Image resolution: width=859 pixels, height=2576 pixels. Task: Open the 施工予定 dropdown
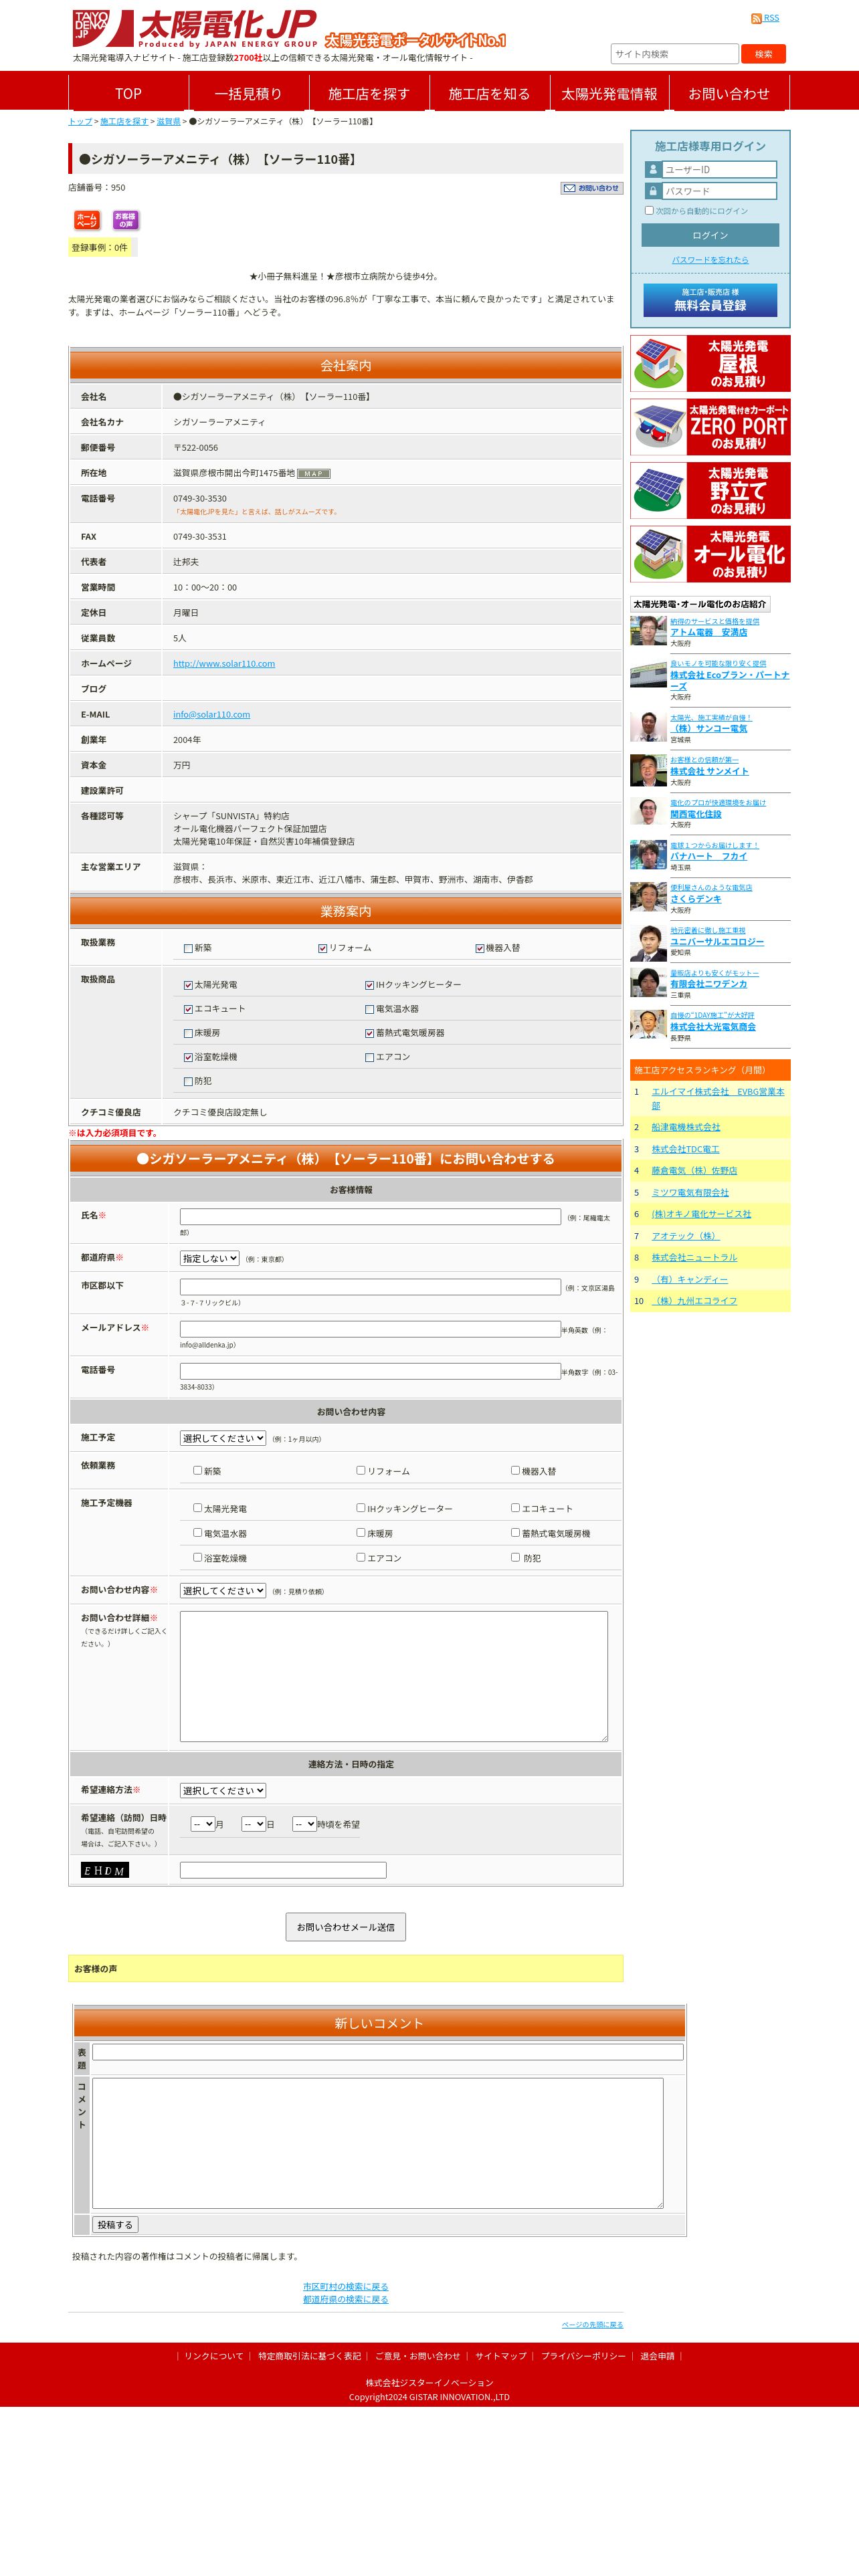click(223, 1439)
